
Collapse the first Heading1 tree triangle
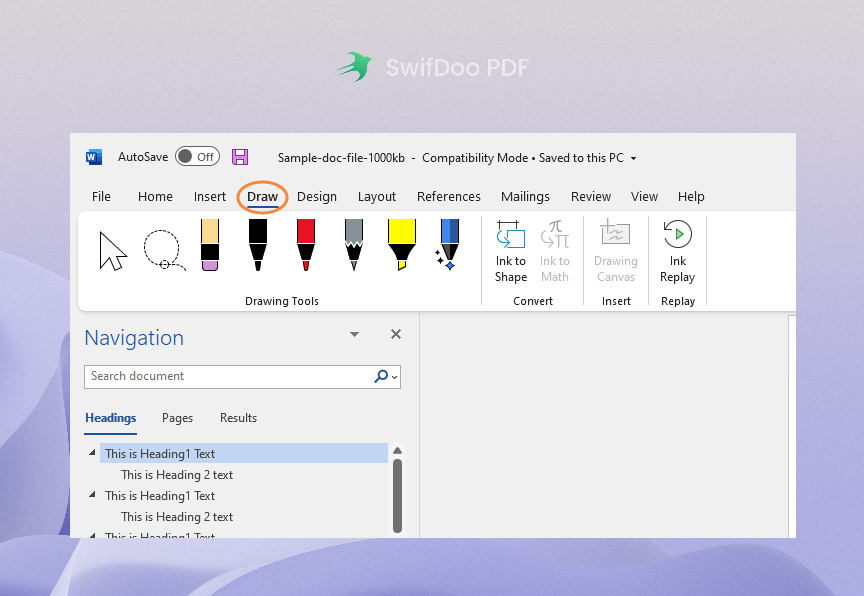click(x=92, y=452)
